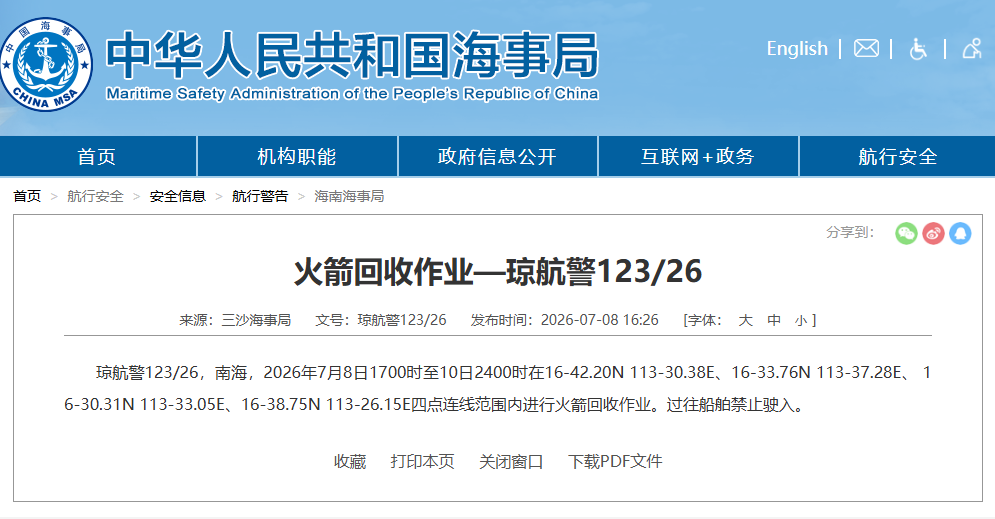Image resolution: width=995 pixels, height=519 pixels.
Task: Set font size to 小
Action: click(801, 320)
